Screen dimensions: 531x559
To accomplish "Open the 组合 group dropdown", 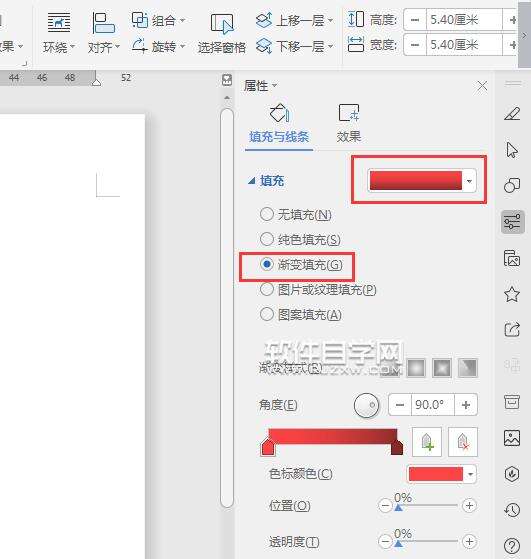I will [x=158, y=20].
